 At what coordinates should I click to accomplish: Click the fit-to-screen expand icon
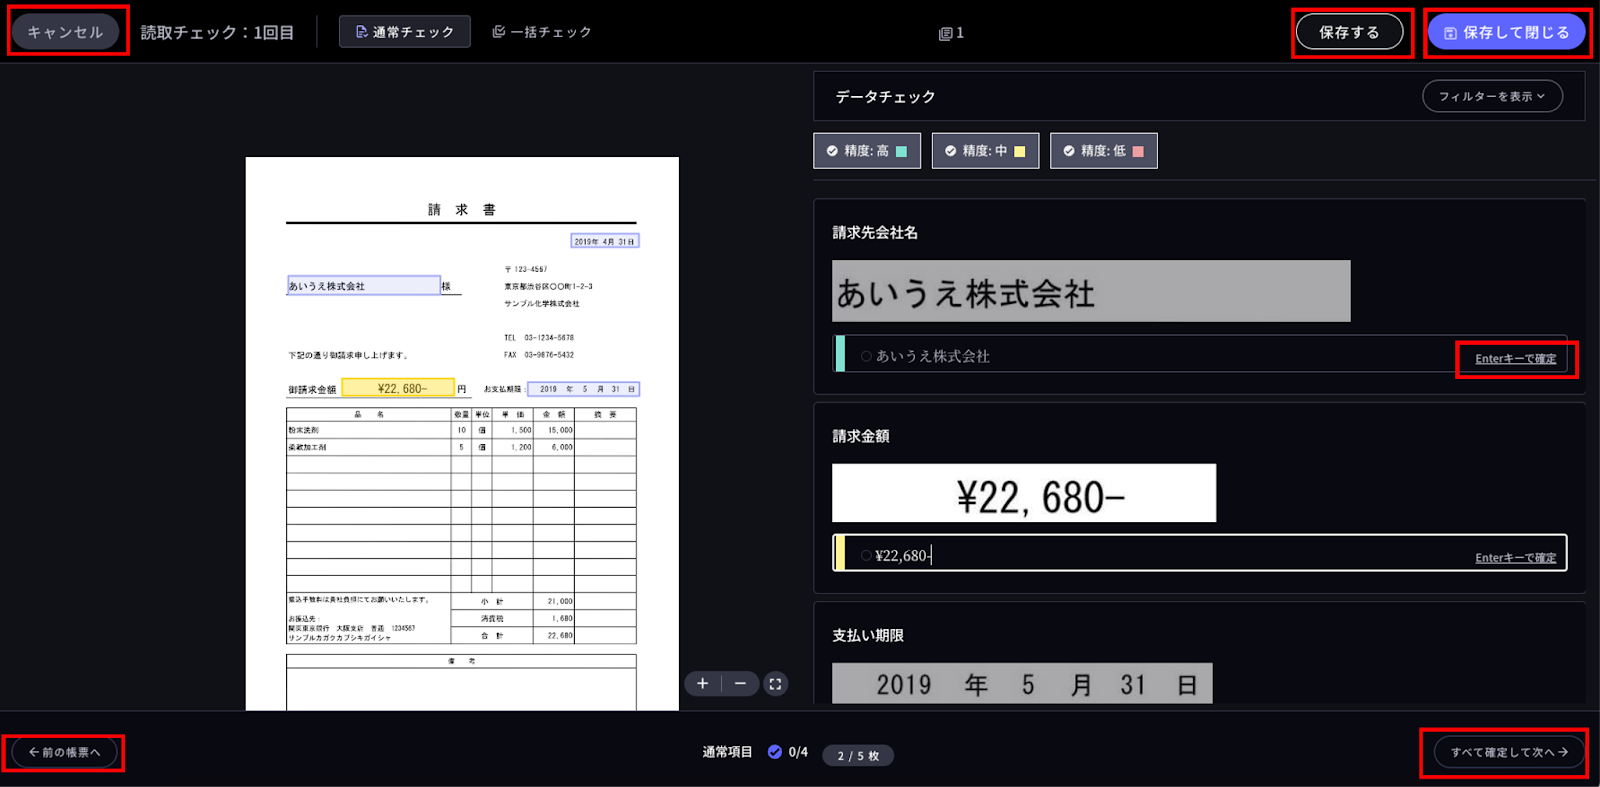coord(775,684)
